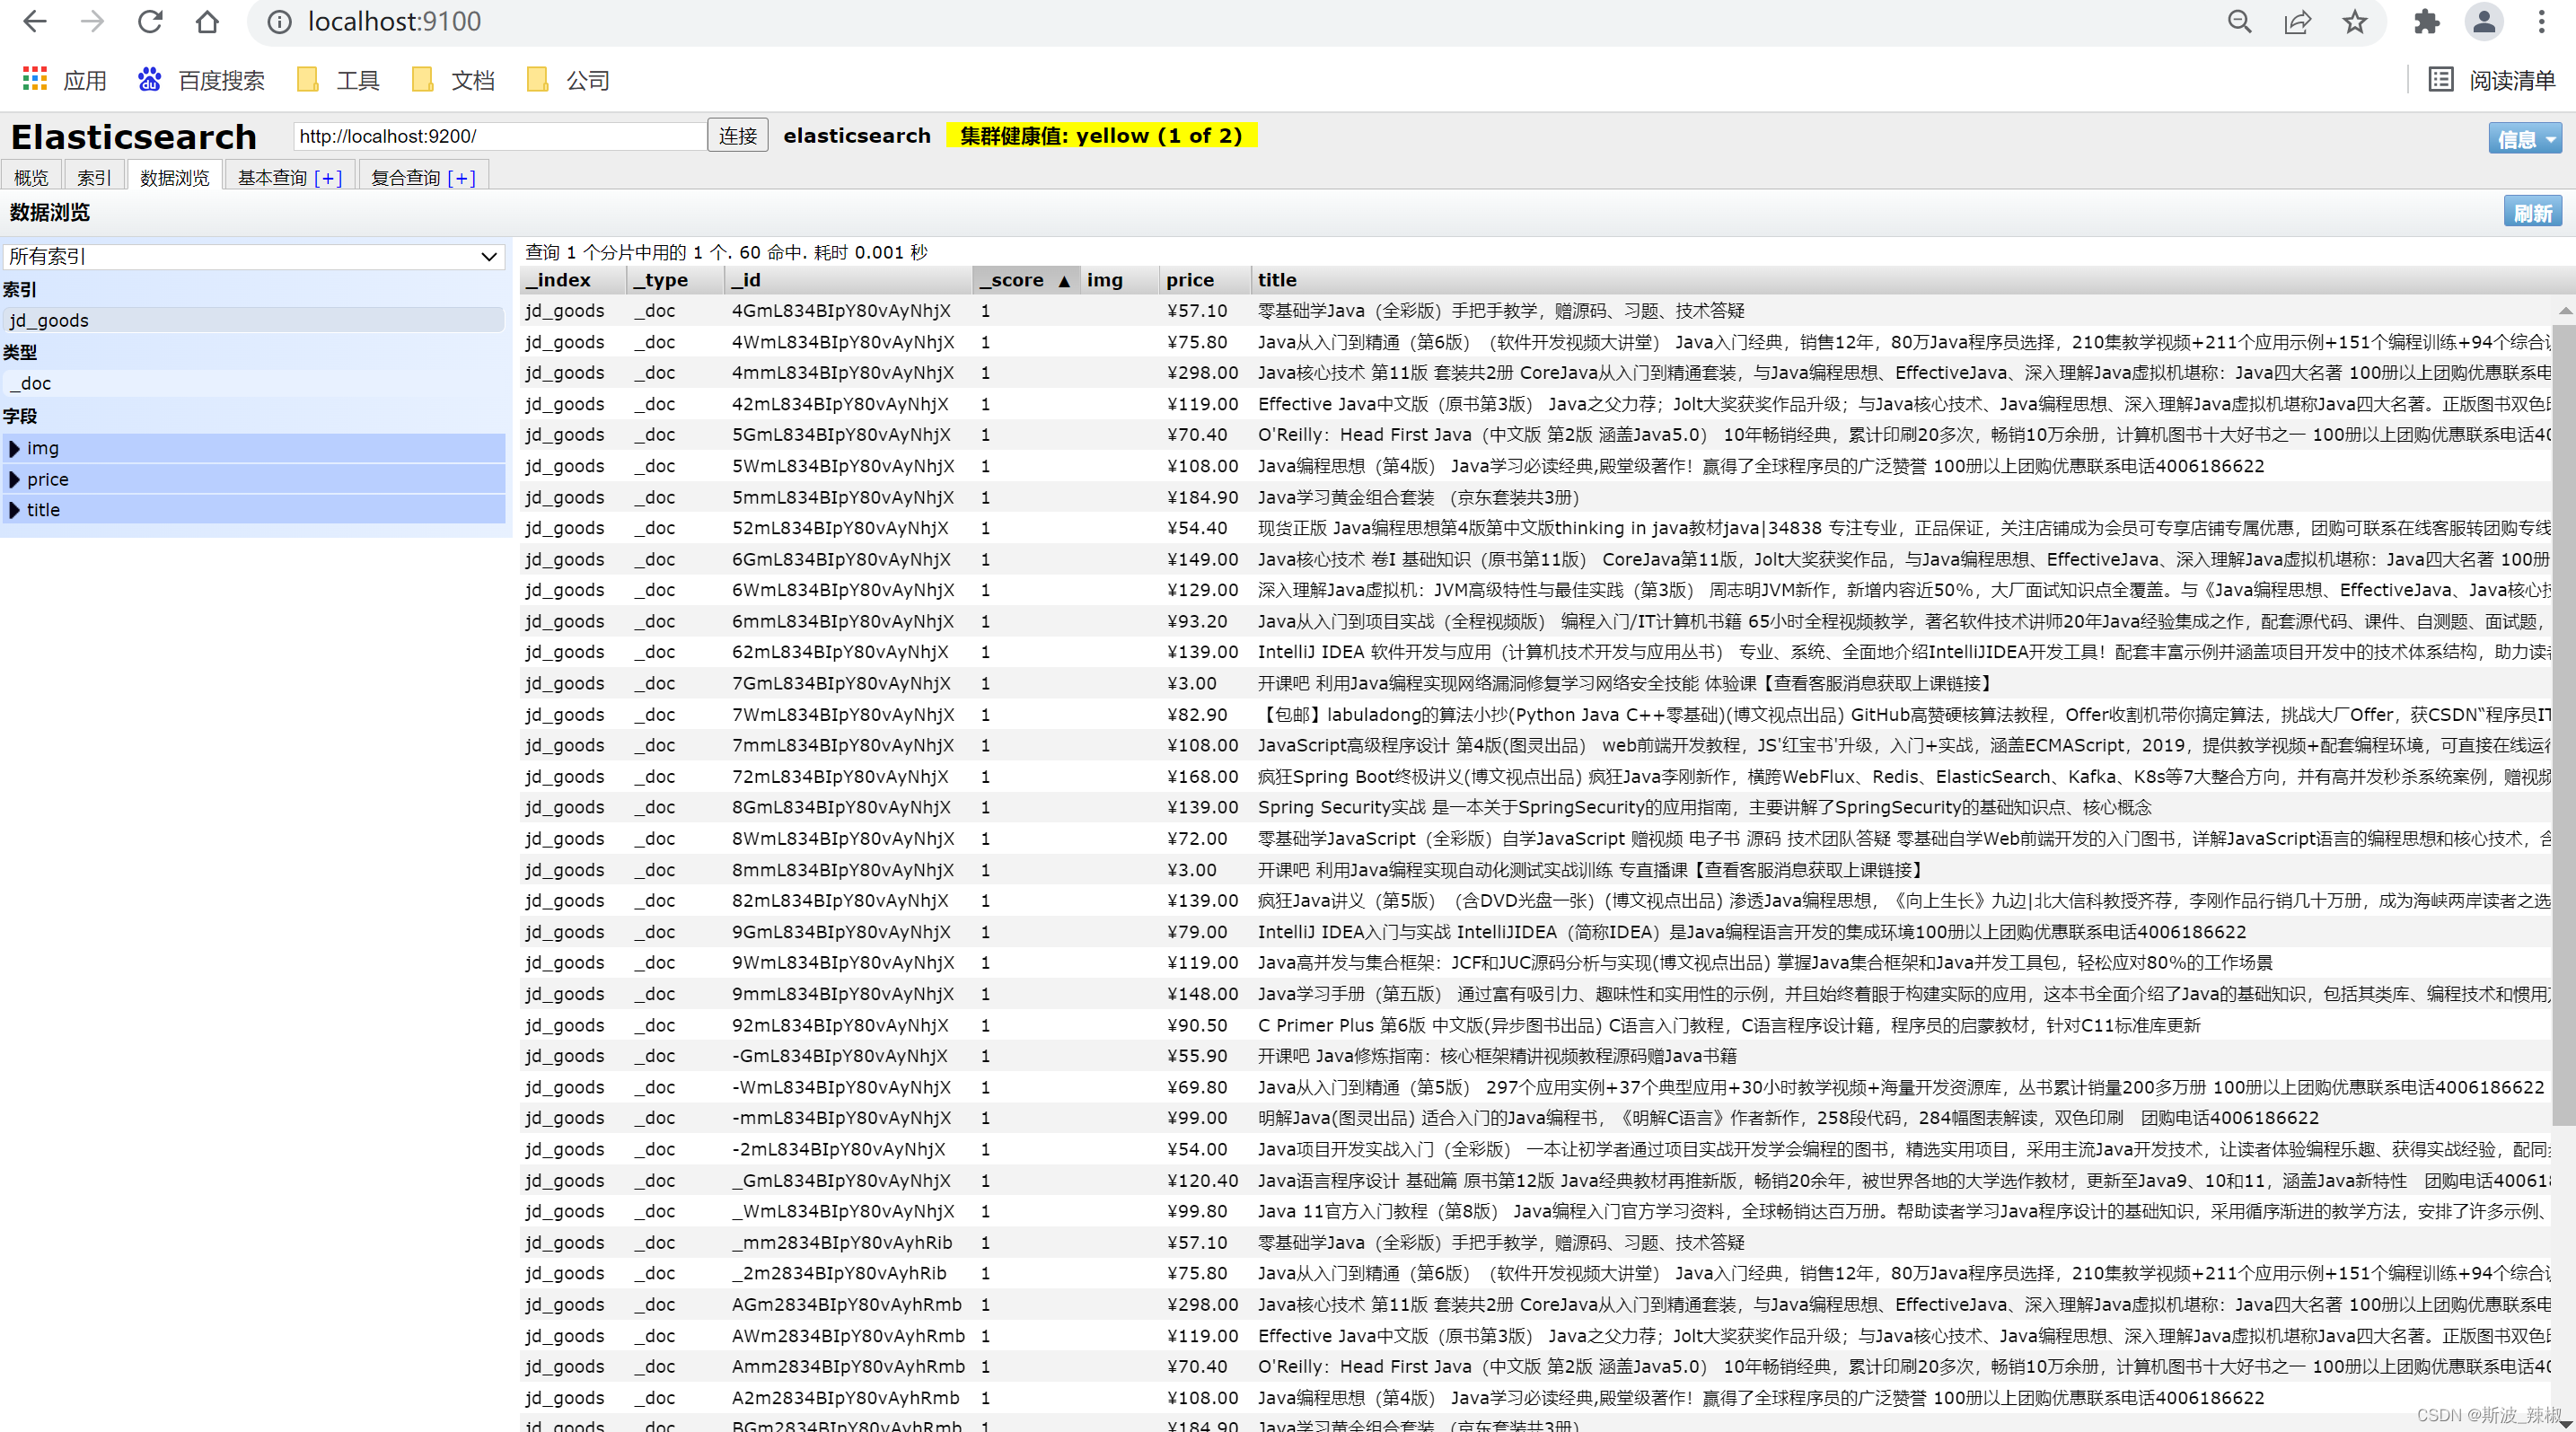The height and width of the screenshot is (1432, 2576).
Task: Add a new 复合查询 tab with [+]
Action: point(461,178)
